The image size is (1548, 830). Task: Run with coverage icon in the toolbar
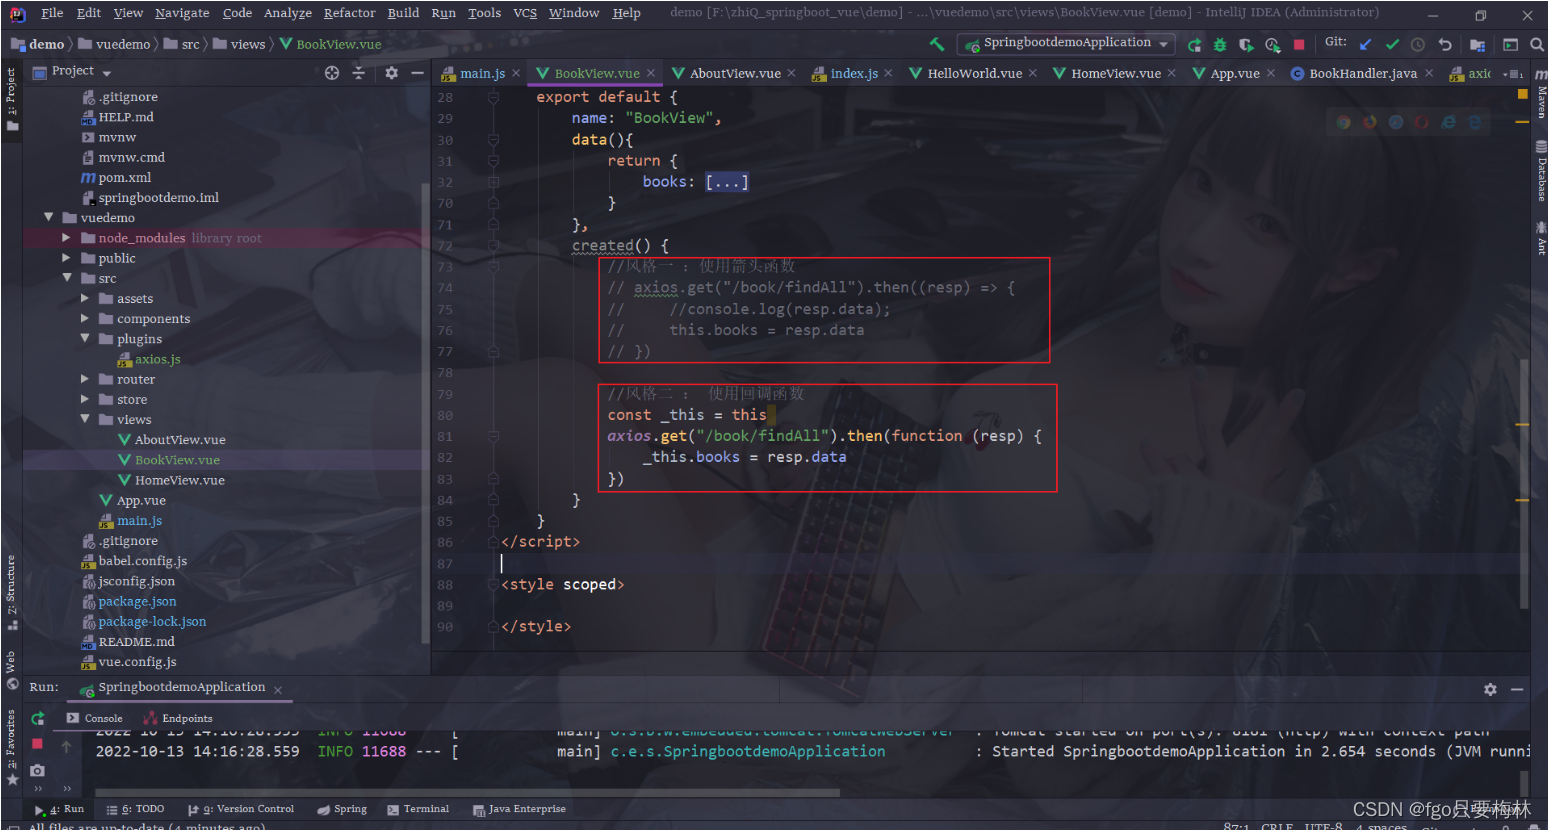click(x=1246, y=44)
